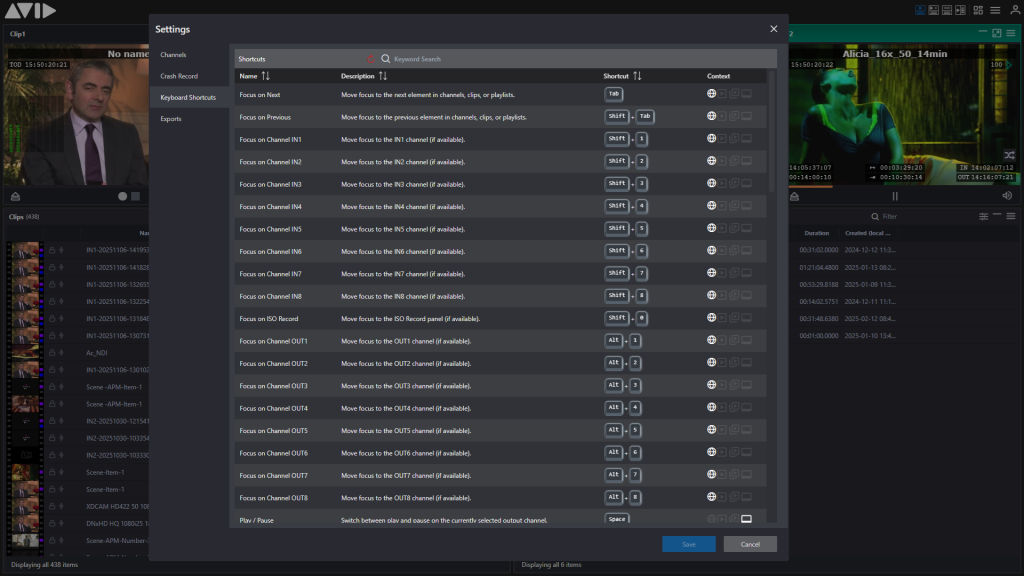Click the stop square button under Clip1 player
Screen dimensions: 1024x576
pyautogui.click(x=135, y=196)
